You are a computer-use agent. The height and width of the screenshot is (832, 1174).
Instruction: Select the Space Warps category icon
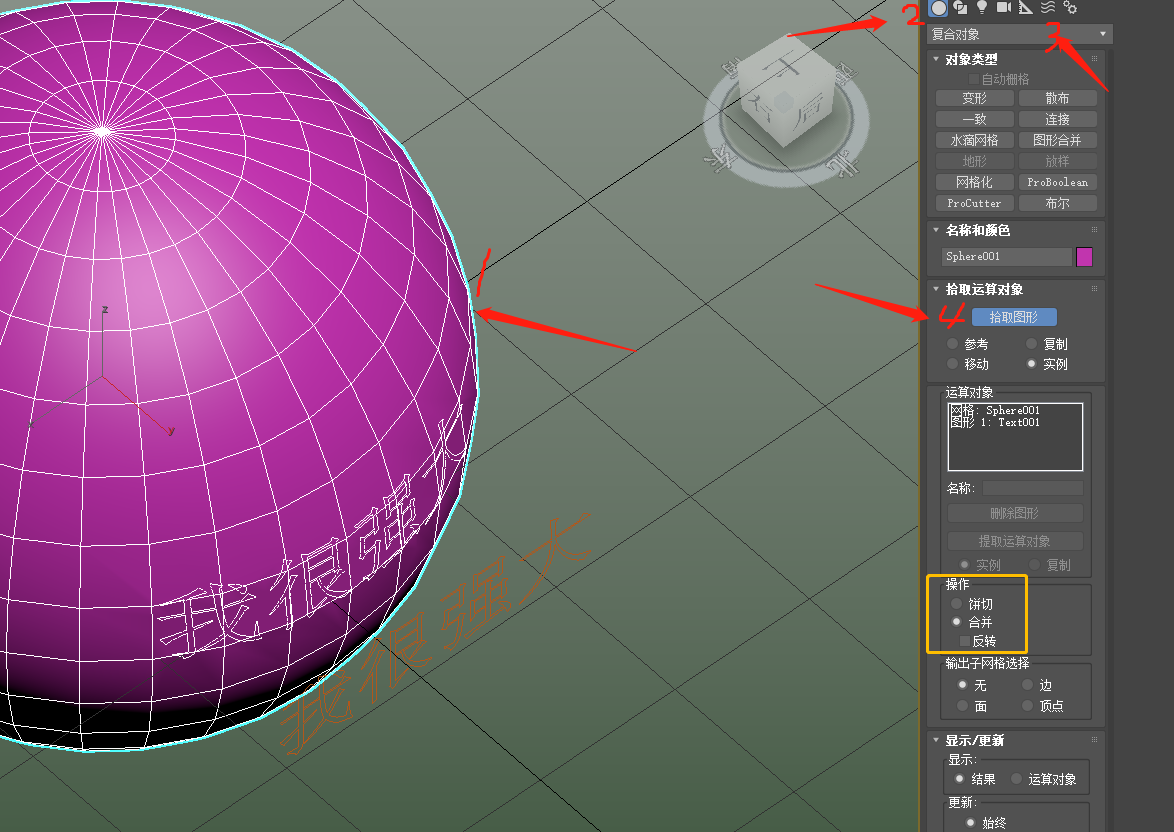pyautogui.click(x=1047, y=8)
